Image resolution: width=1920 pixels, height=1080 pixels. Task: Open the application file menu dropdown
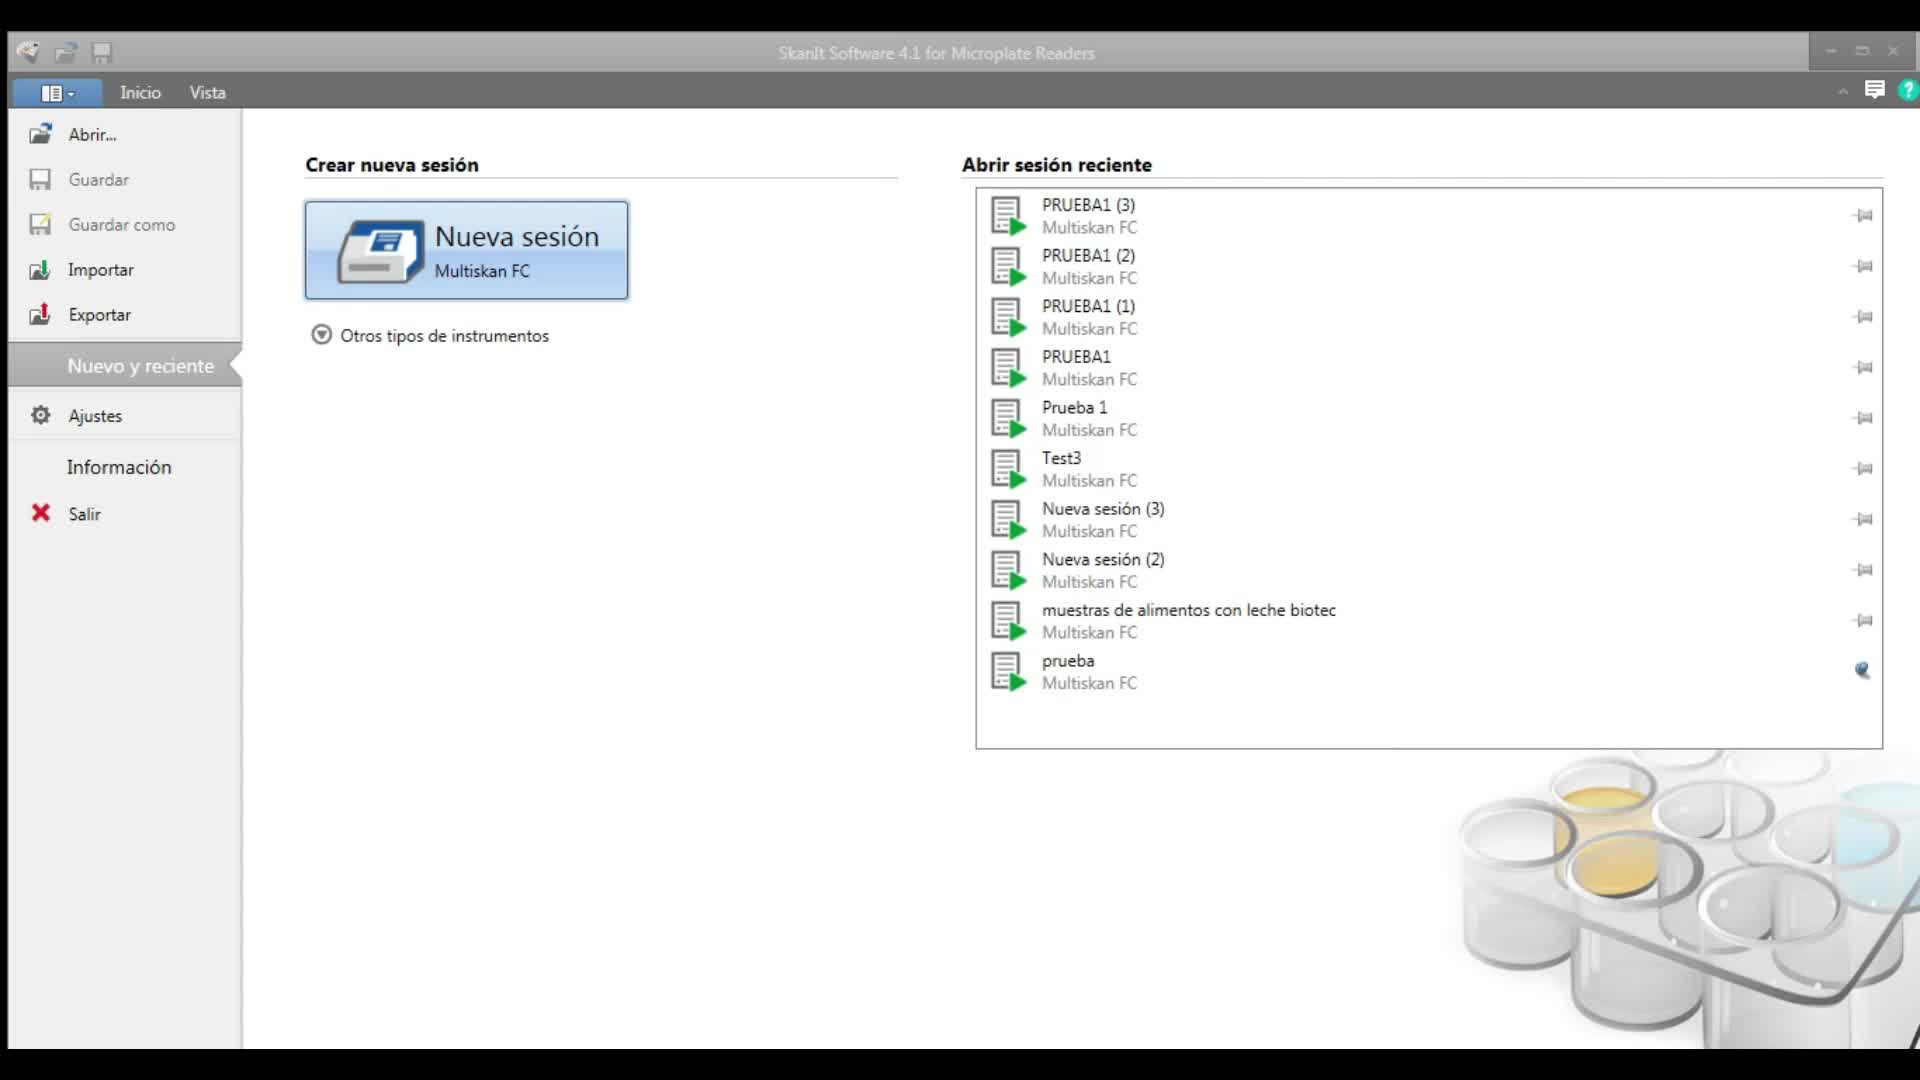pyautogui.click(x=57, y=93)
